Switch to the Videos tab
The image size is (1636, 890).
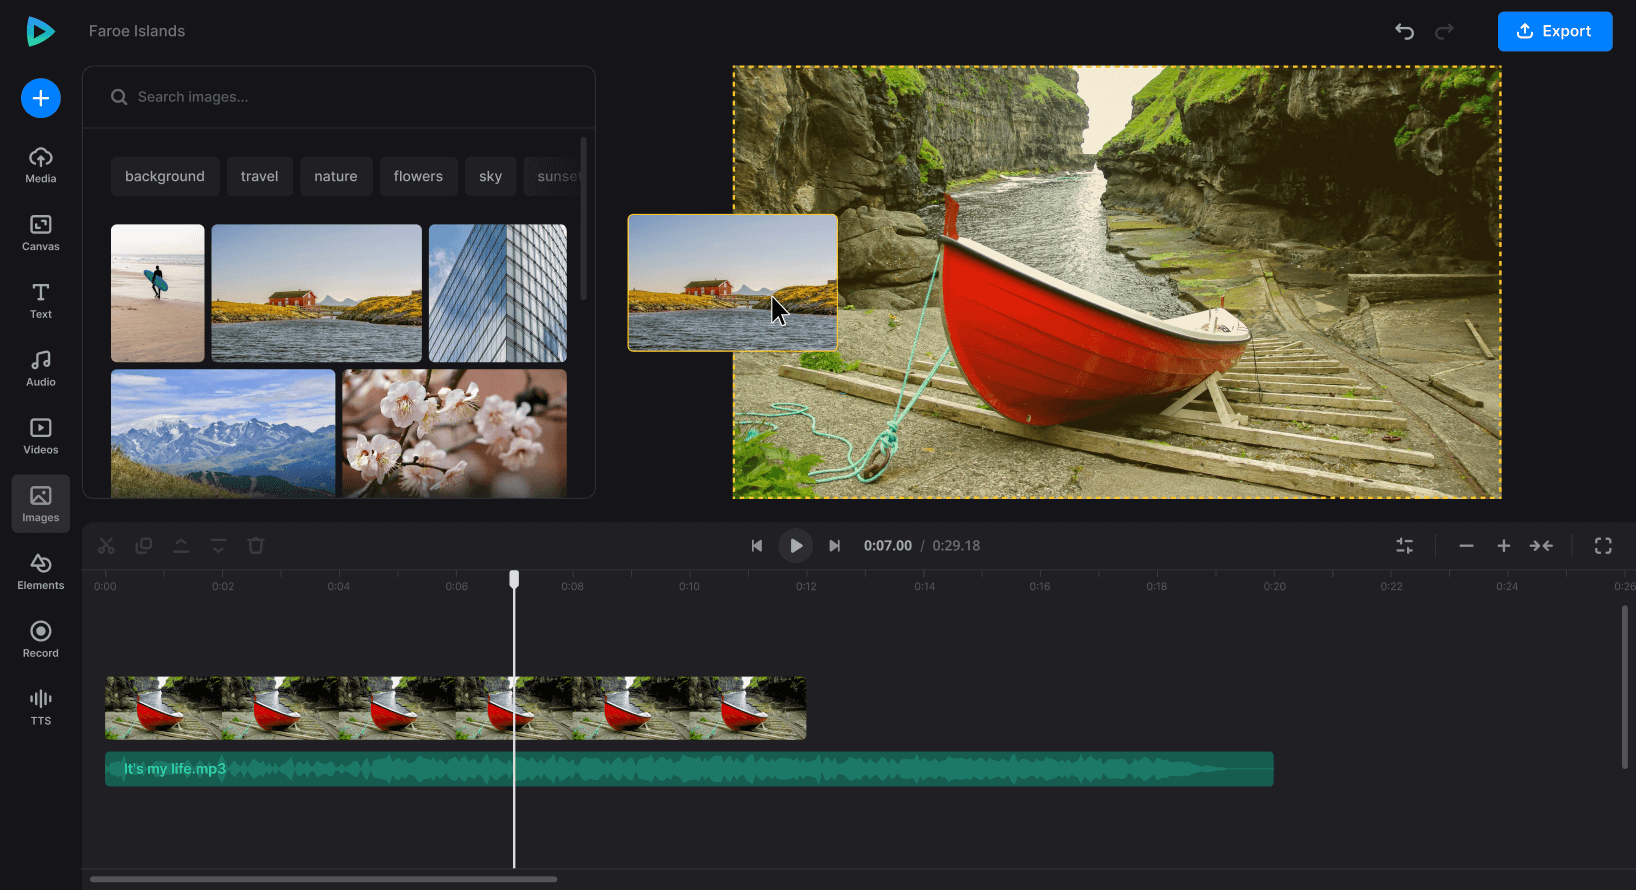coord(40,436)
